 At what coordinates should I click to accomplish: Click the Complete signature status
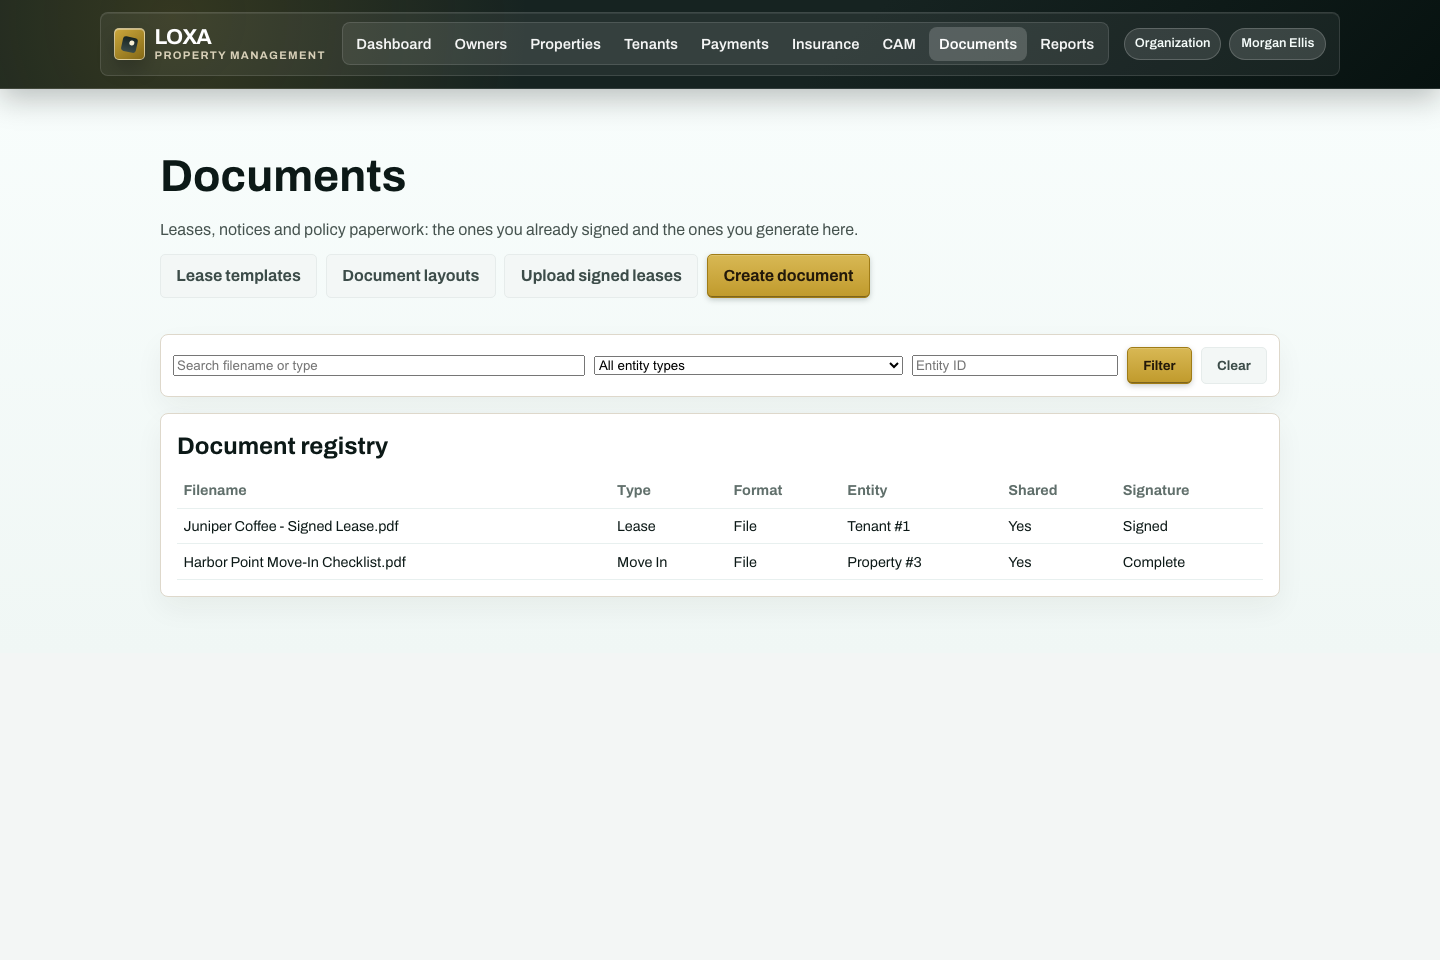pyautogui.click(x=1154, y=562)
